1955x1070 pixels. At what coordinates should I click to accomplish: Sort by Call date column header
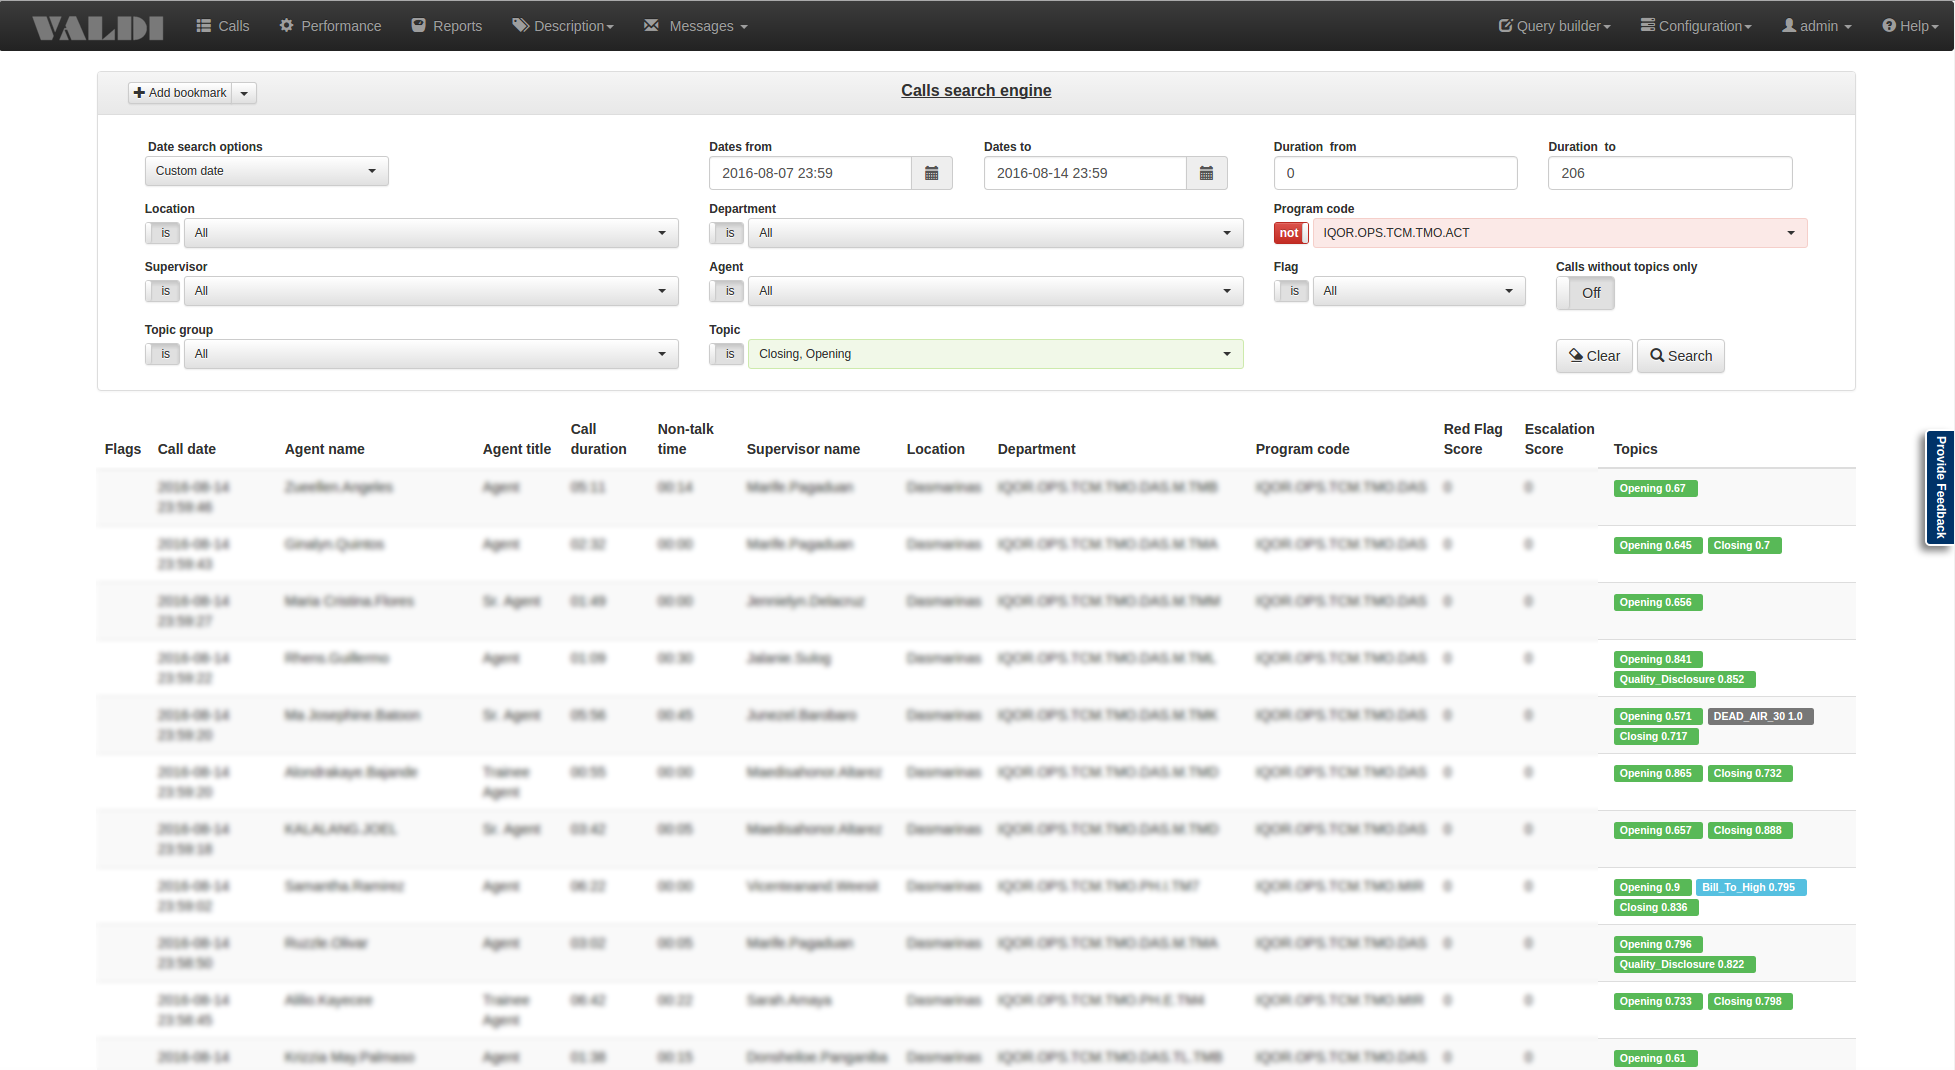(x=187, y=449)
